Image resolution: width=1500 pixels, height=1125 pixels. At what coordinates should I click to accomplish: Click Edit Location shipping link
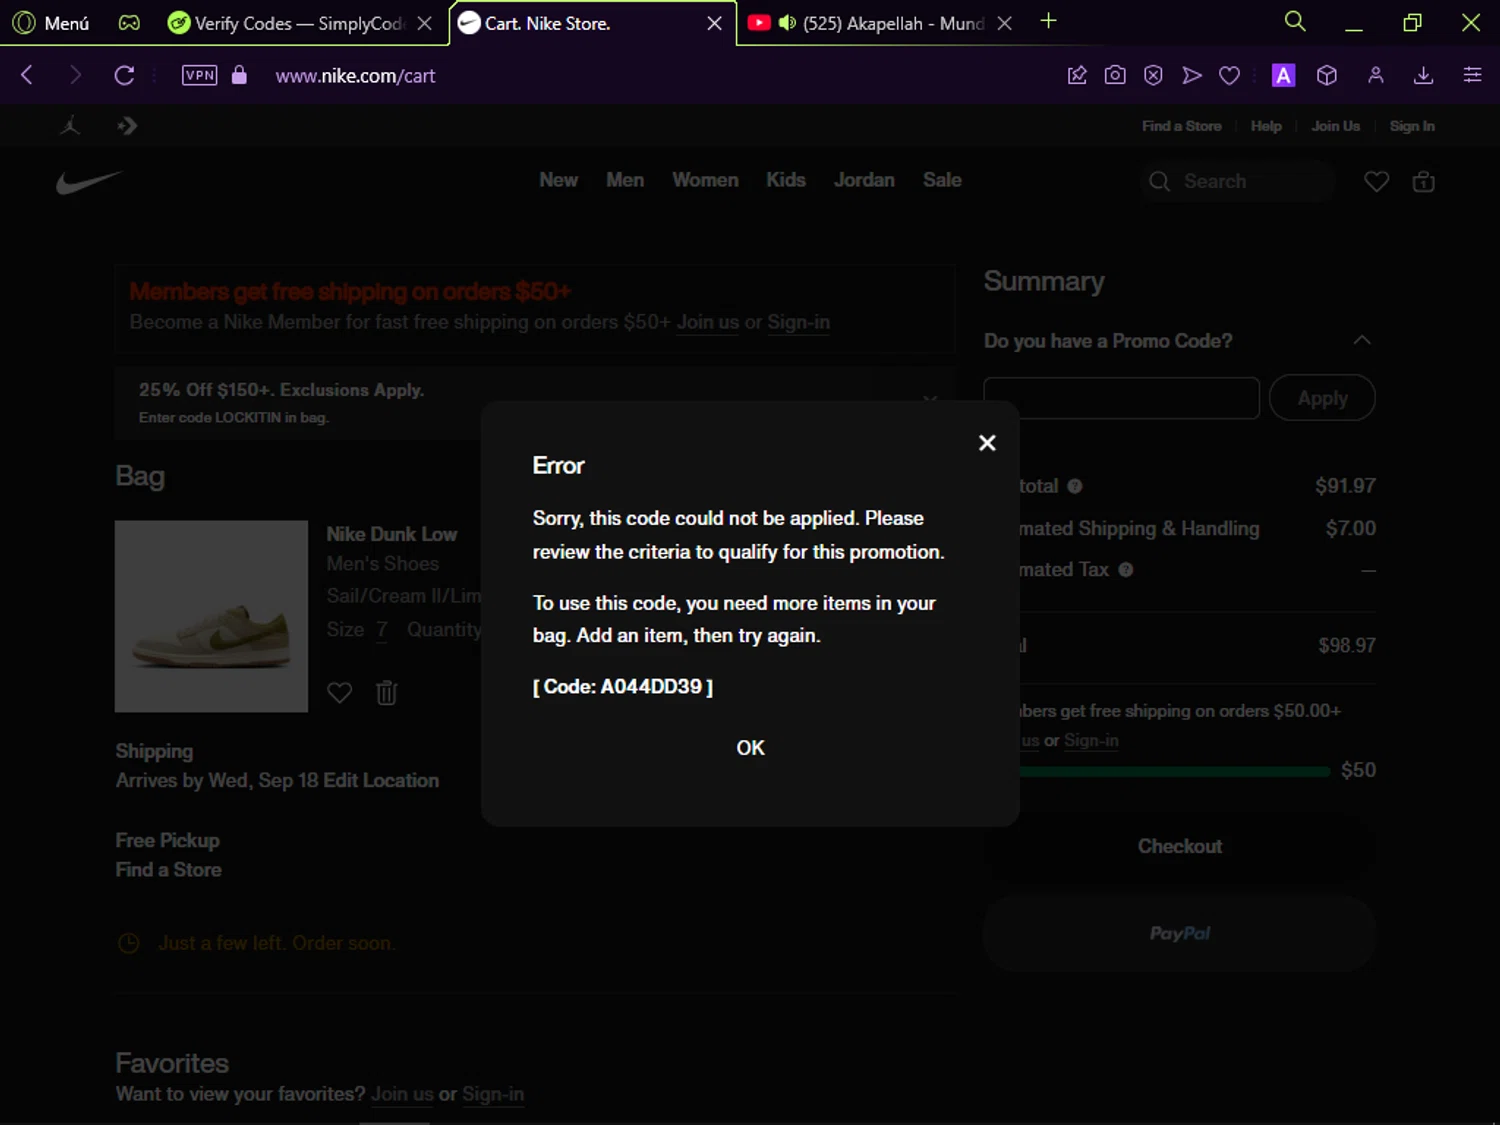pos(381,780)
